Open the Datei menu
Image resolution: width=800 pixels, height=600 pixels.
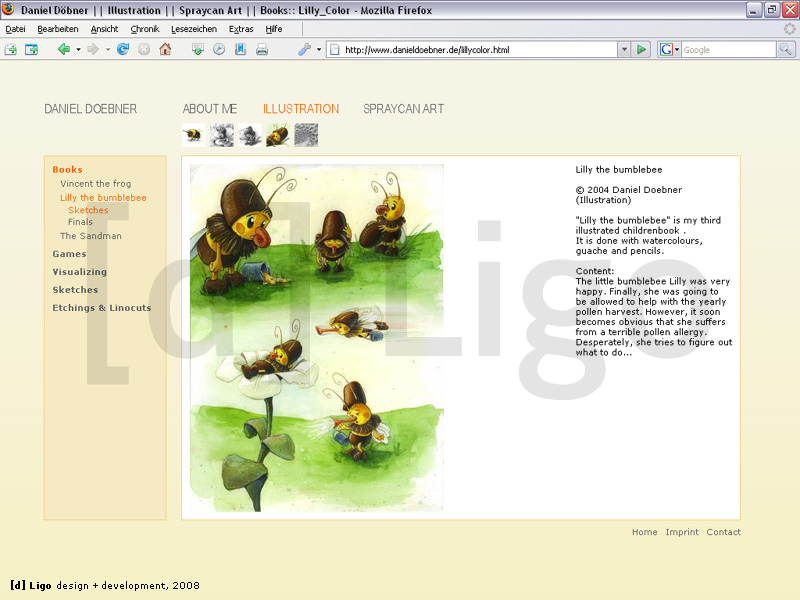pos(15,29)
